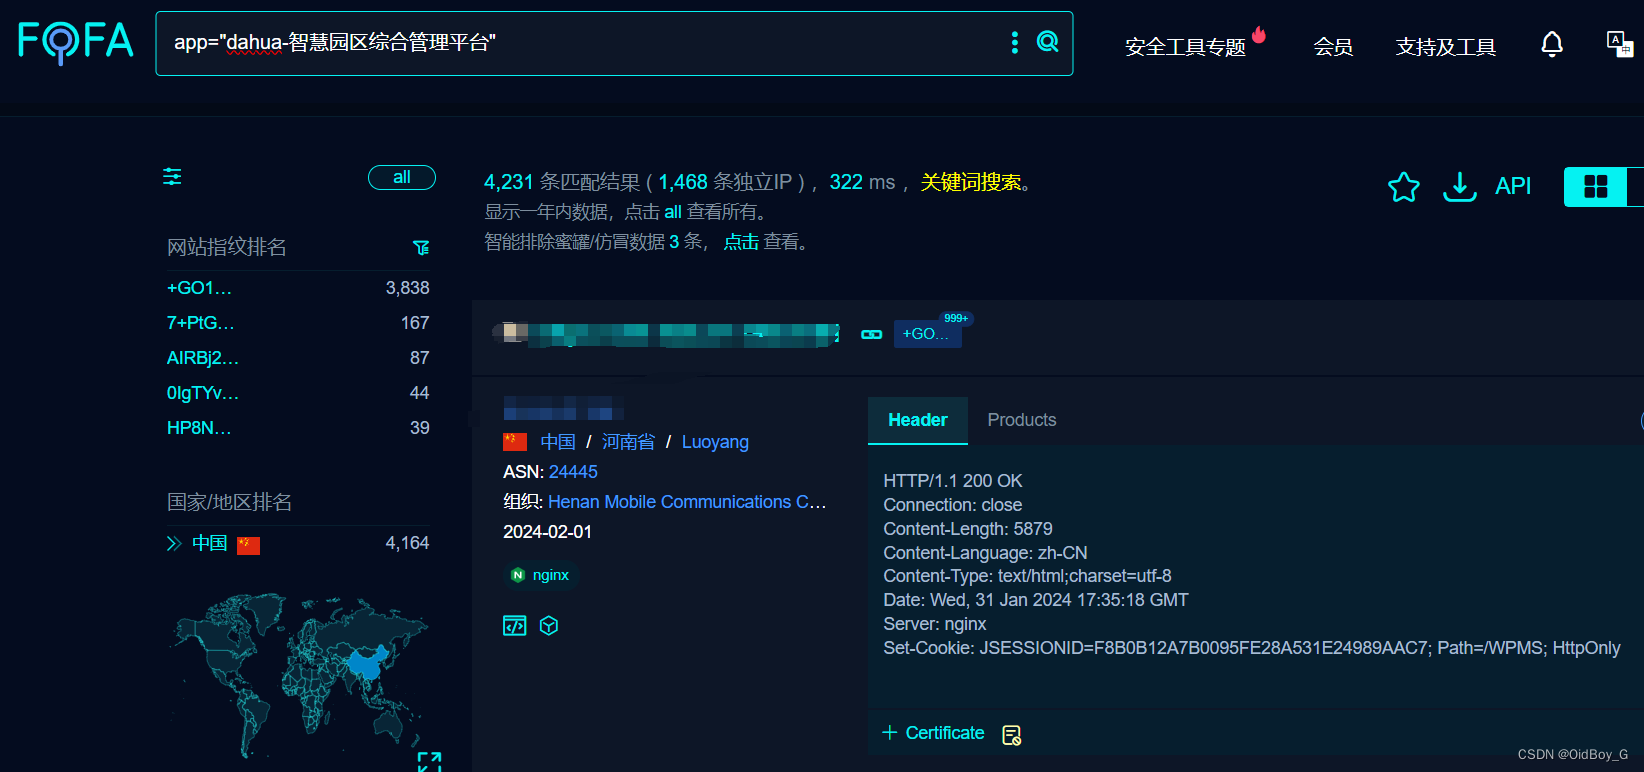Open ASN 24445 link
This screenshot has width=1644, height=772.
573,472
